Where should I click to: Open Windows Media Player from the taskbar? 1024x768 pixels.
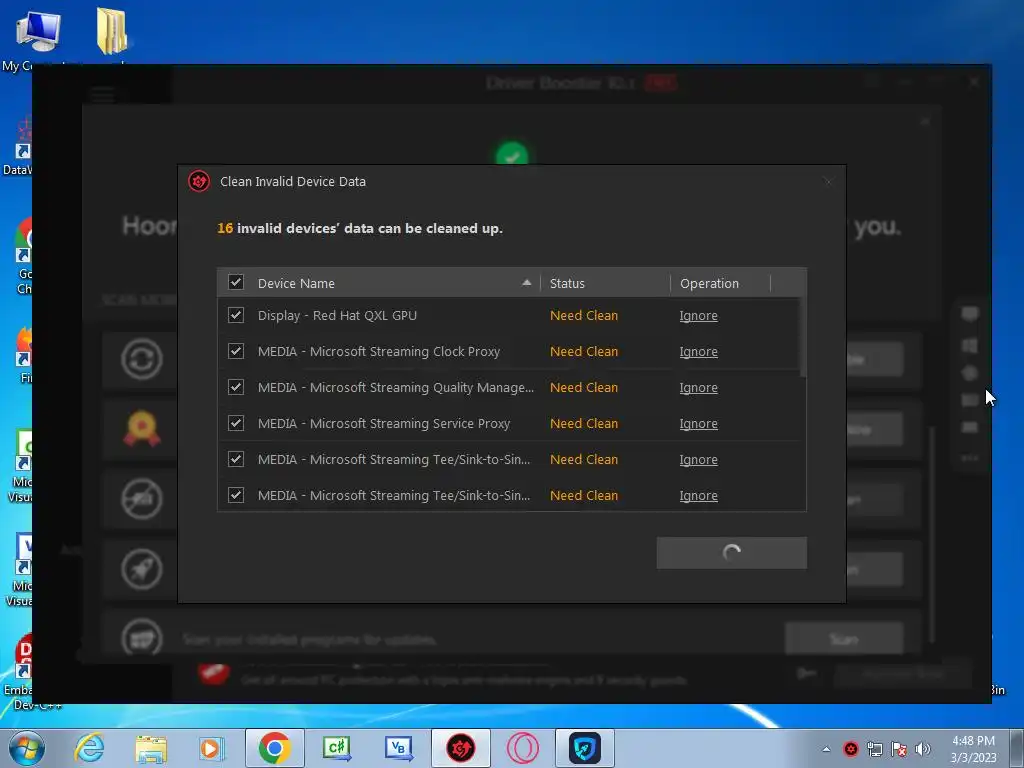pos(211,748)
